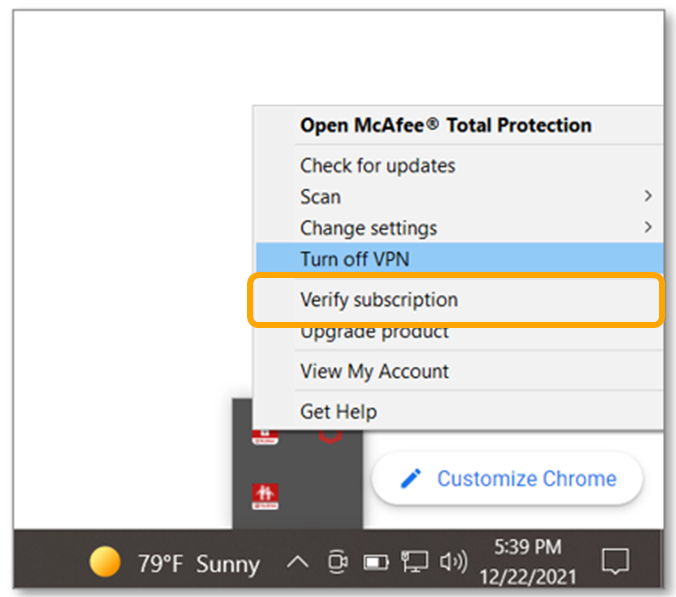Viewport: 676px width, 597px height.
Task: Open the sunny weather widget
Action: point(175,563)
